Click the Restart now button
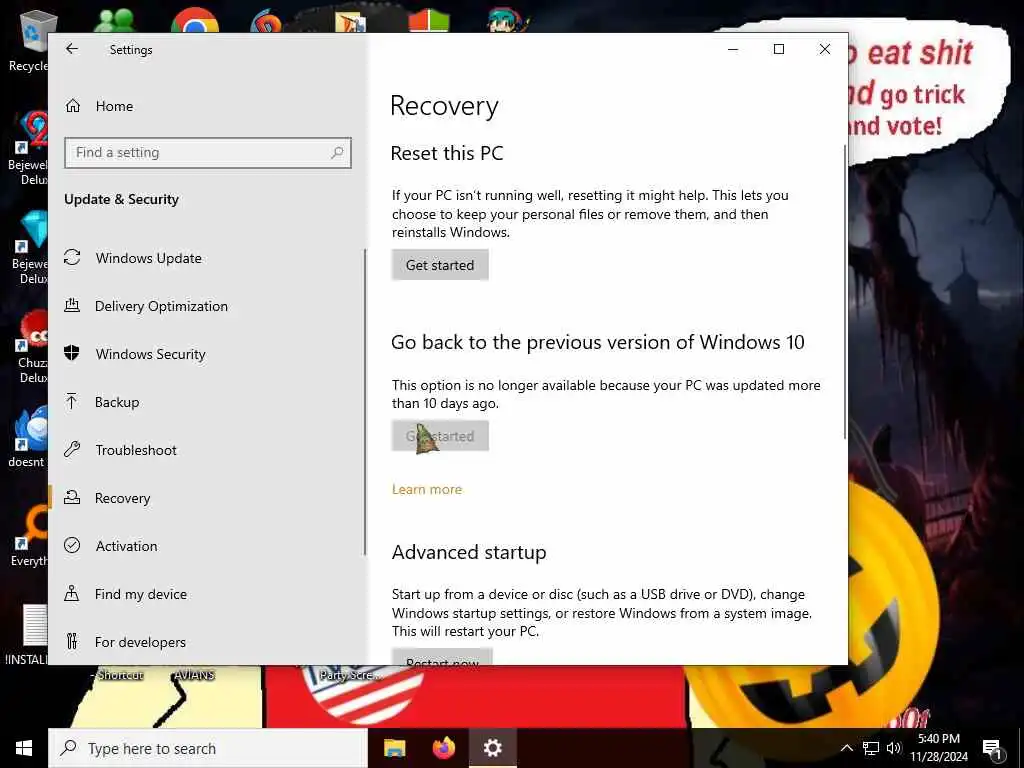Screen dimensions: 1024x768 [442, 657]
